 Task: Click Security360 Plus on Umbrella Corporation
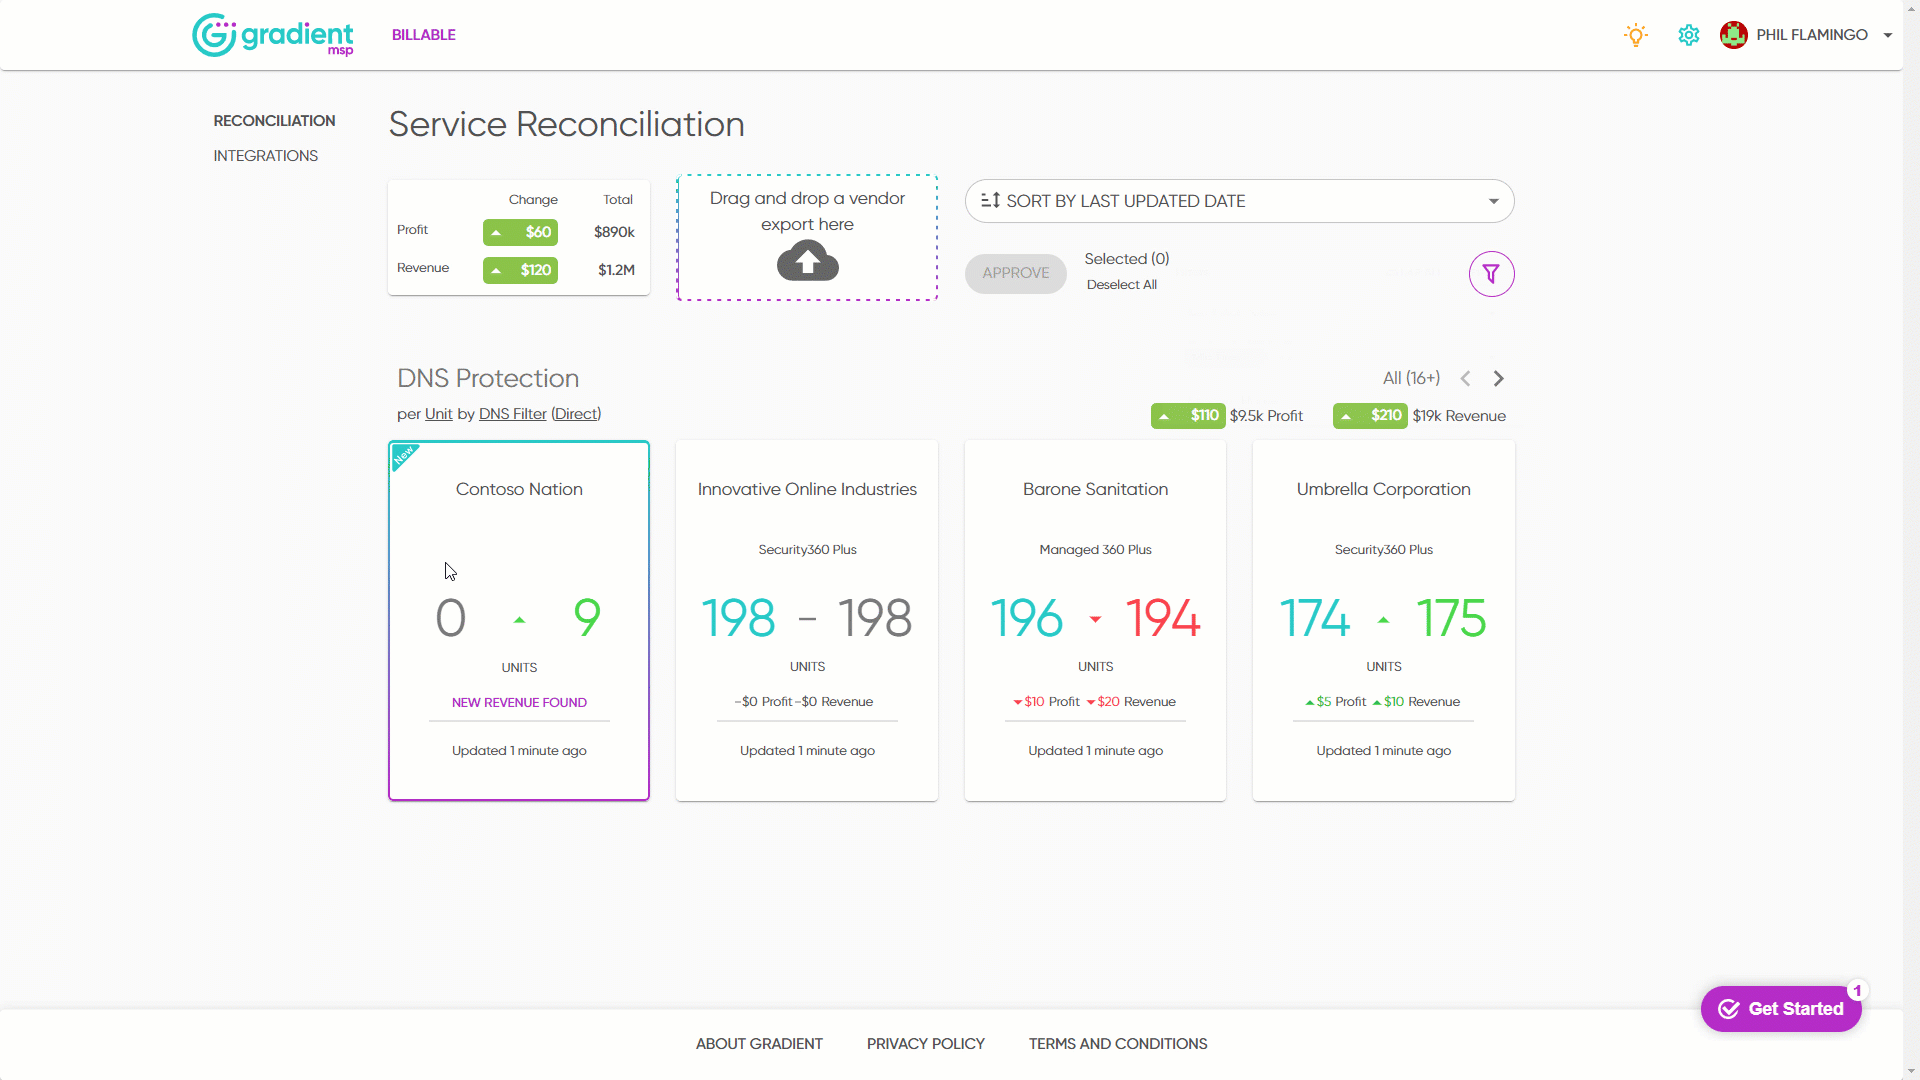click(x=1383, y=550)
